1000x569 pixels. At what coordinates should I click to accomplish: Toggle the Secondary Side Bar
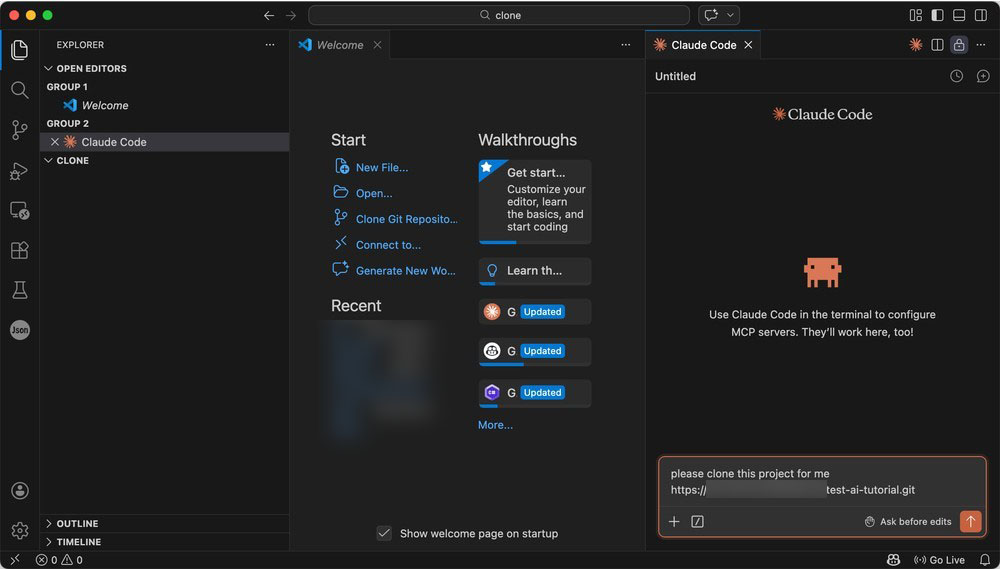point(981,15)
